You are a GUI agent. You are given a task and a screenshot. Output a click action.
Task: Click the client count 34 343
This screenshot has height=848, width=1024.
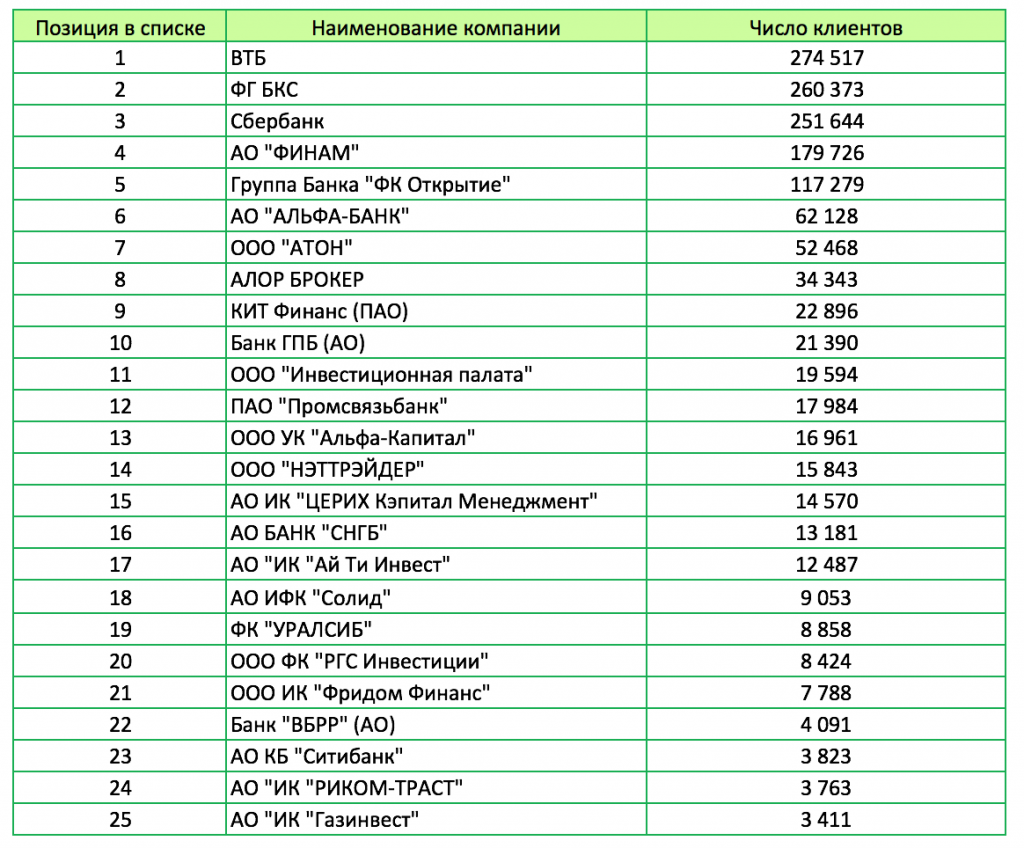click(827, 280)
